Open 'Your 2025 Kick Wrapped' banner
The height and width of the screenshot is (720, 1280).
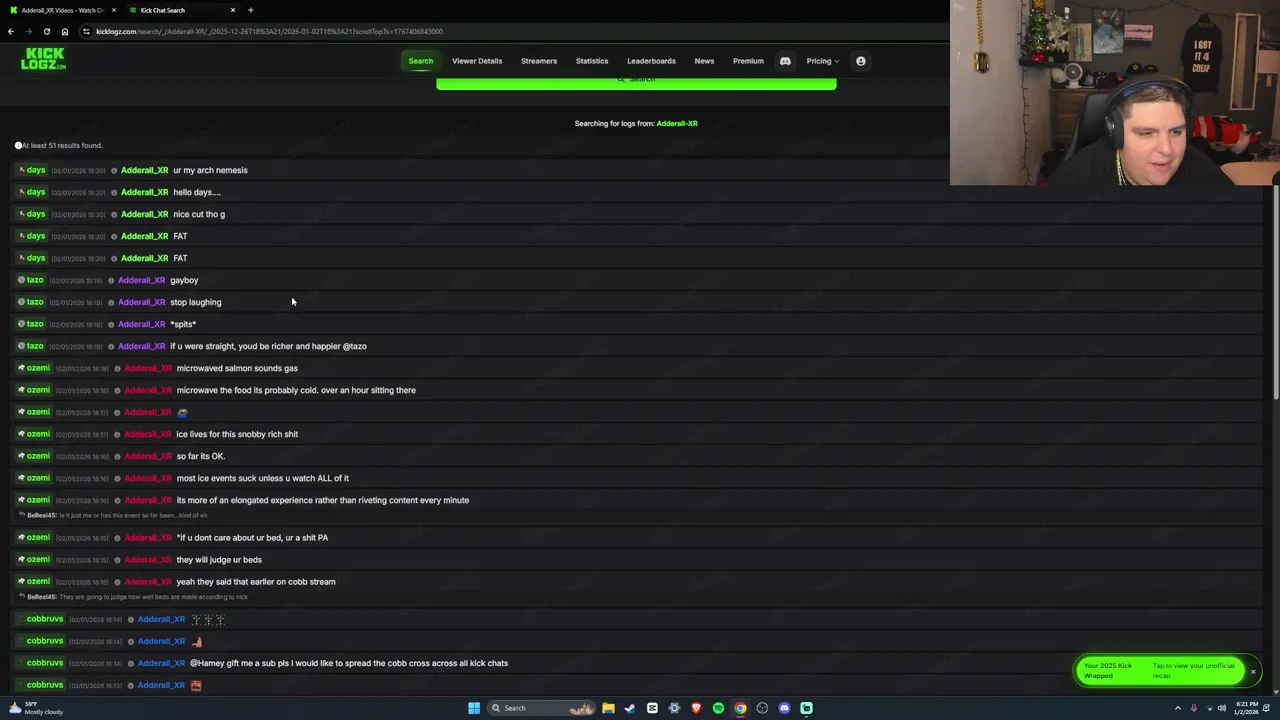click(1160, 671)
